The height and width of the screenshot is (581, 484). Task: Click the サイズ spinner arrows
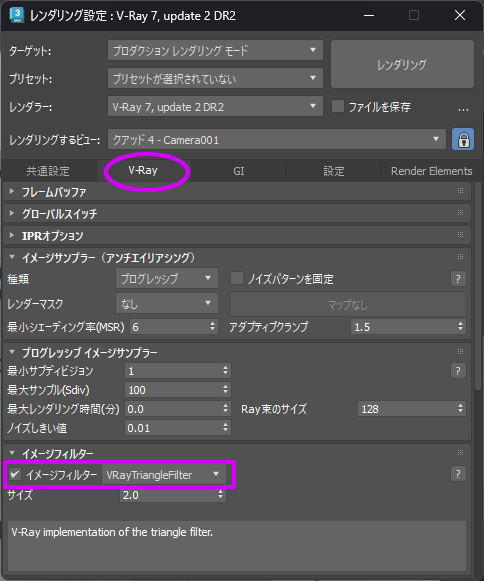pyautogui.click(x=221, y=495)
